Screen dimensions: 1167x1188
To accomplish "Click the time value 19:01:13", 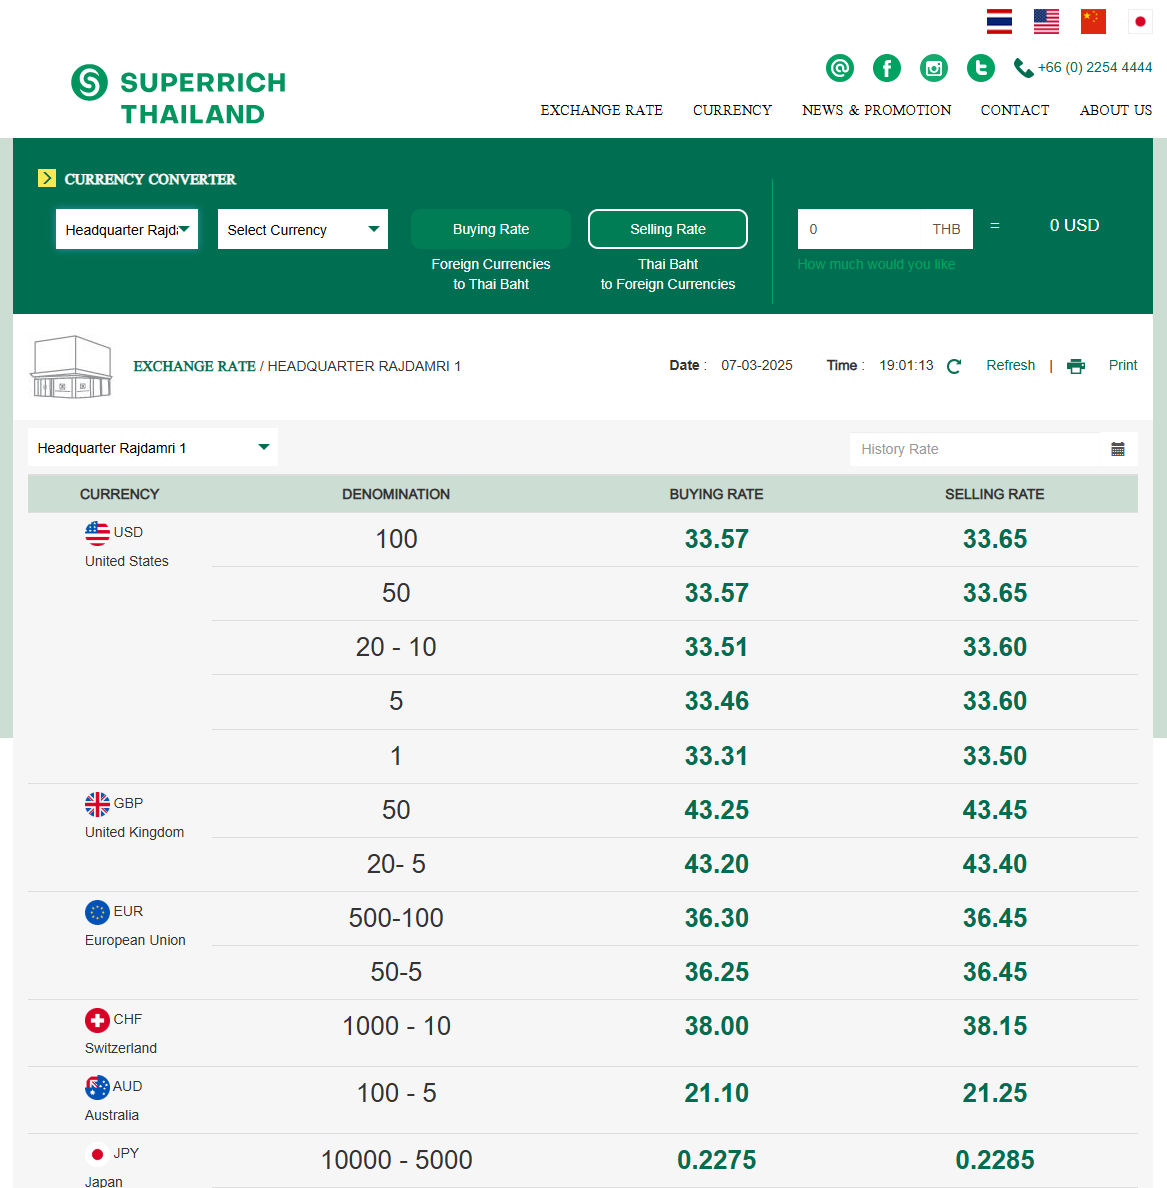I will point(906,365).
